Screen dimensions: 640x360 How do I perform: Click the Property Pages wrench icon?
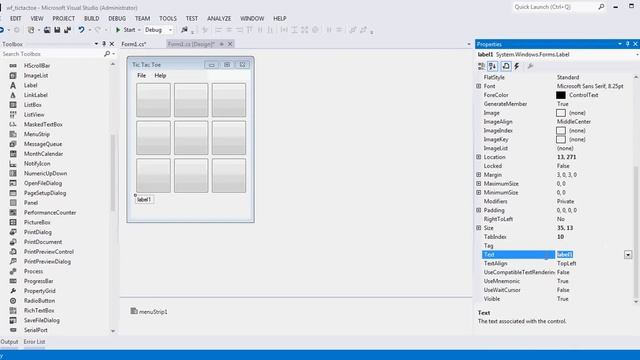click(530, 66)
